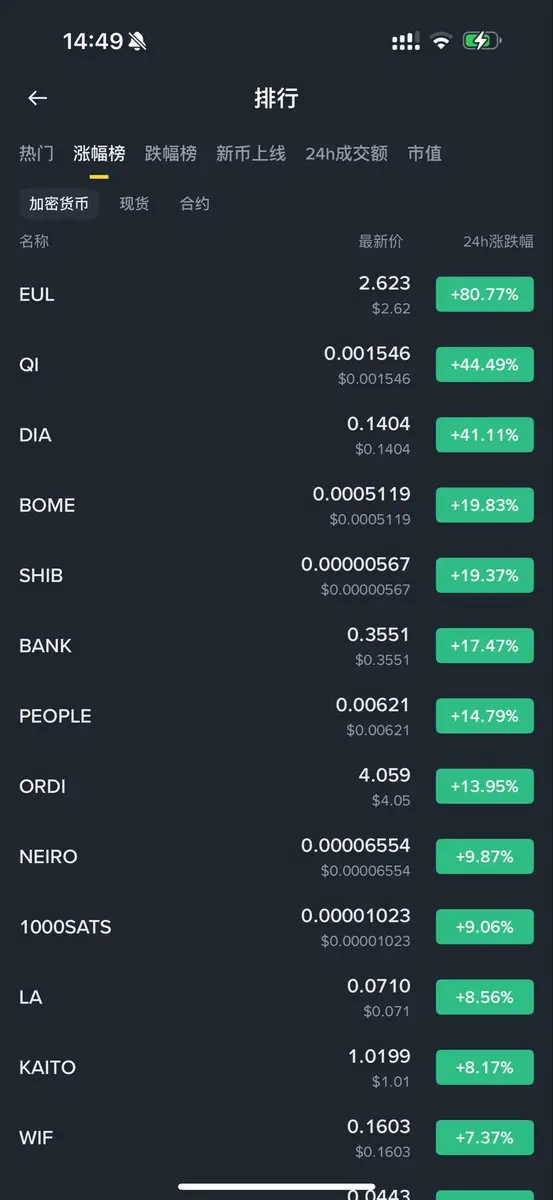
Task: Select the 新币上线 tab
Action: click(x=251, y=154)
